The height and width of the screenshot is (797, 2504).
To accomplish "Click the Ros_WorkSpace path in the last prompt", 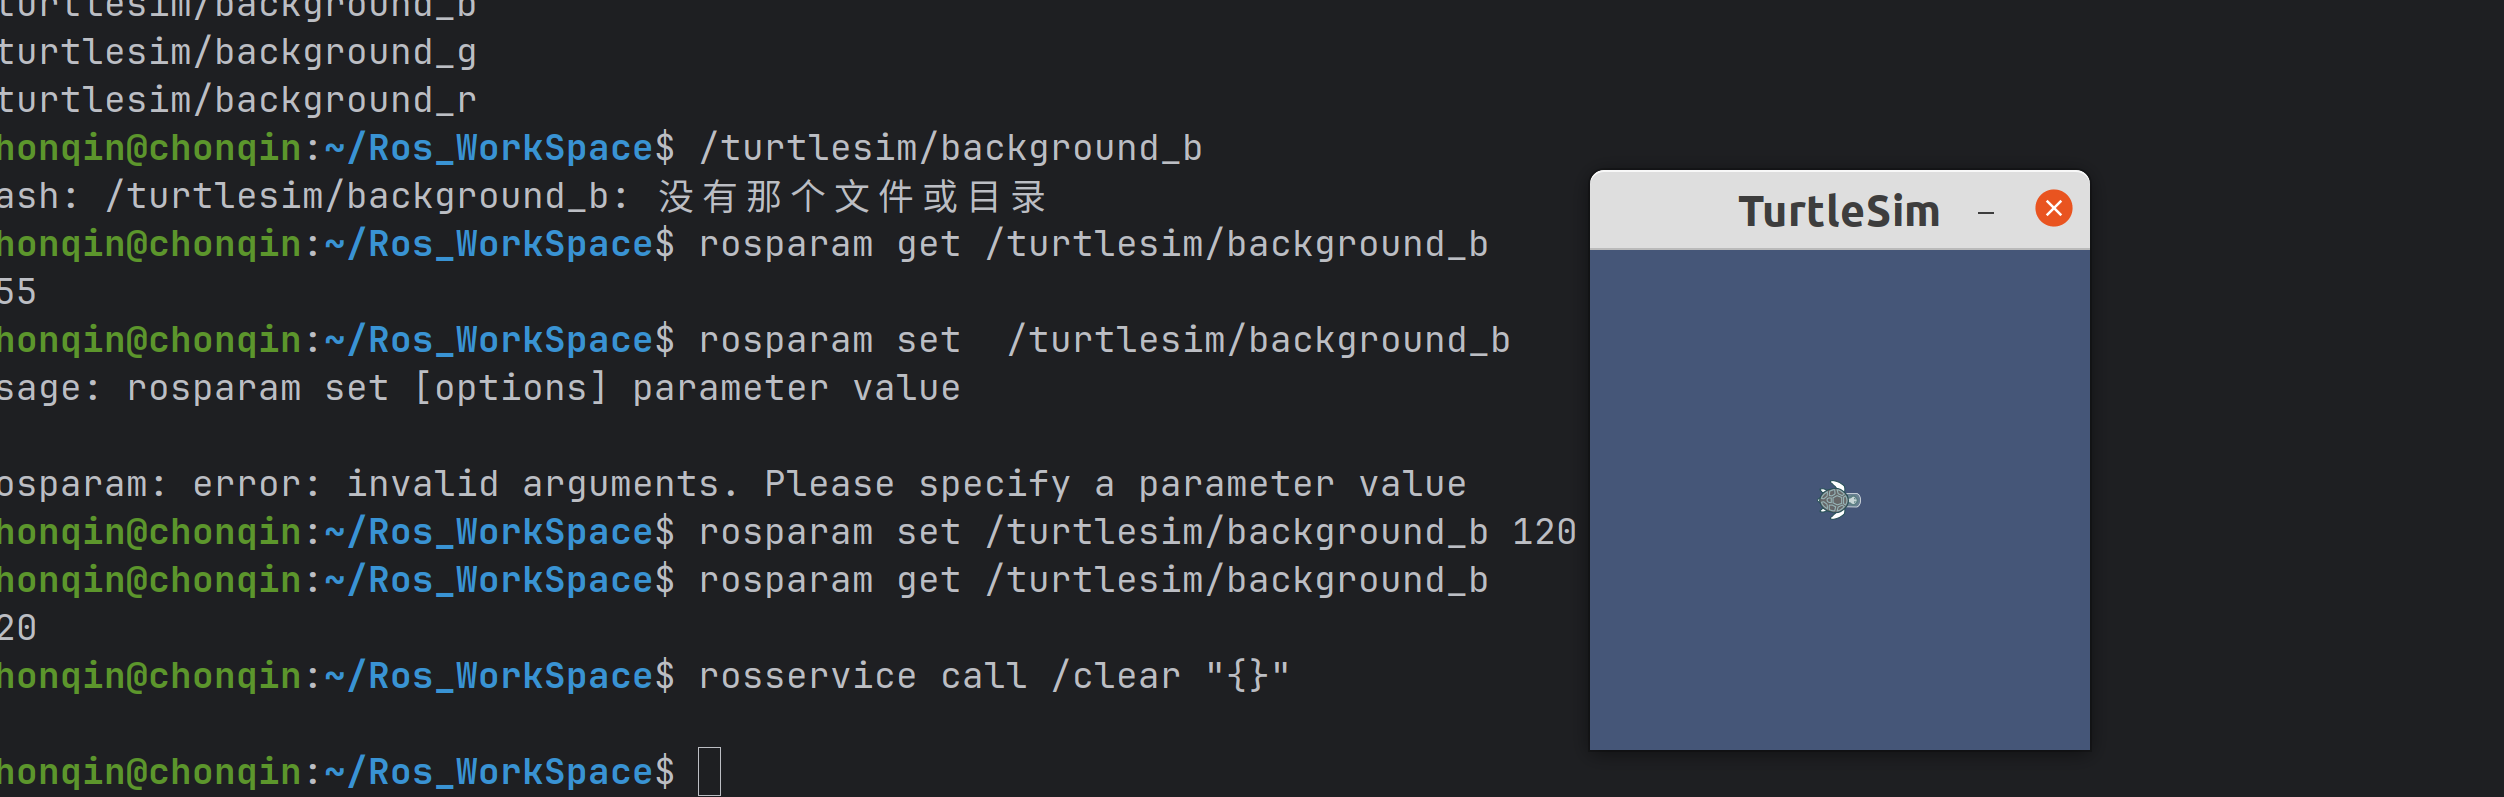I will click(510, 772).
